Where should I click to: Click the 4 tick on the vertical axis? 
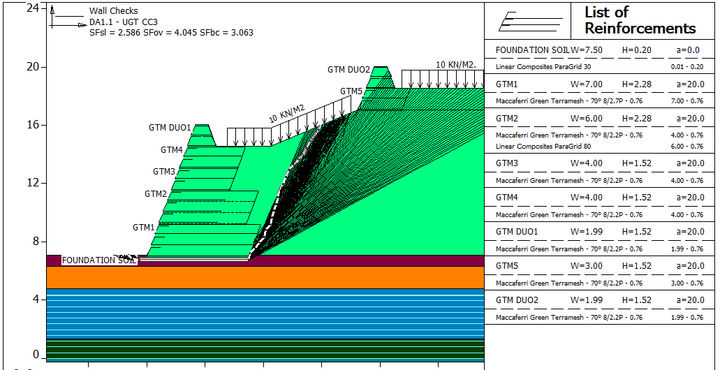click(x=36, y=299)
